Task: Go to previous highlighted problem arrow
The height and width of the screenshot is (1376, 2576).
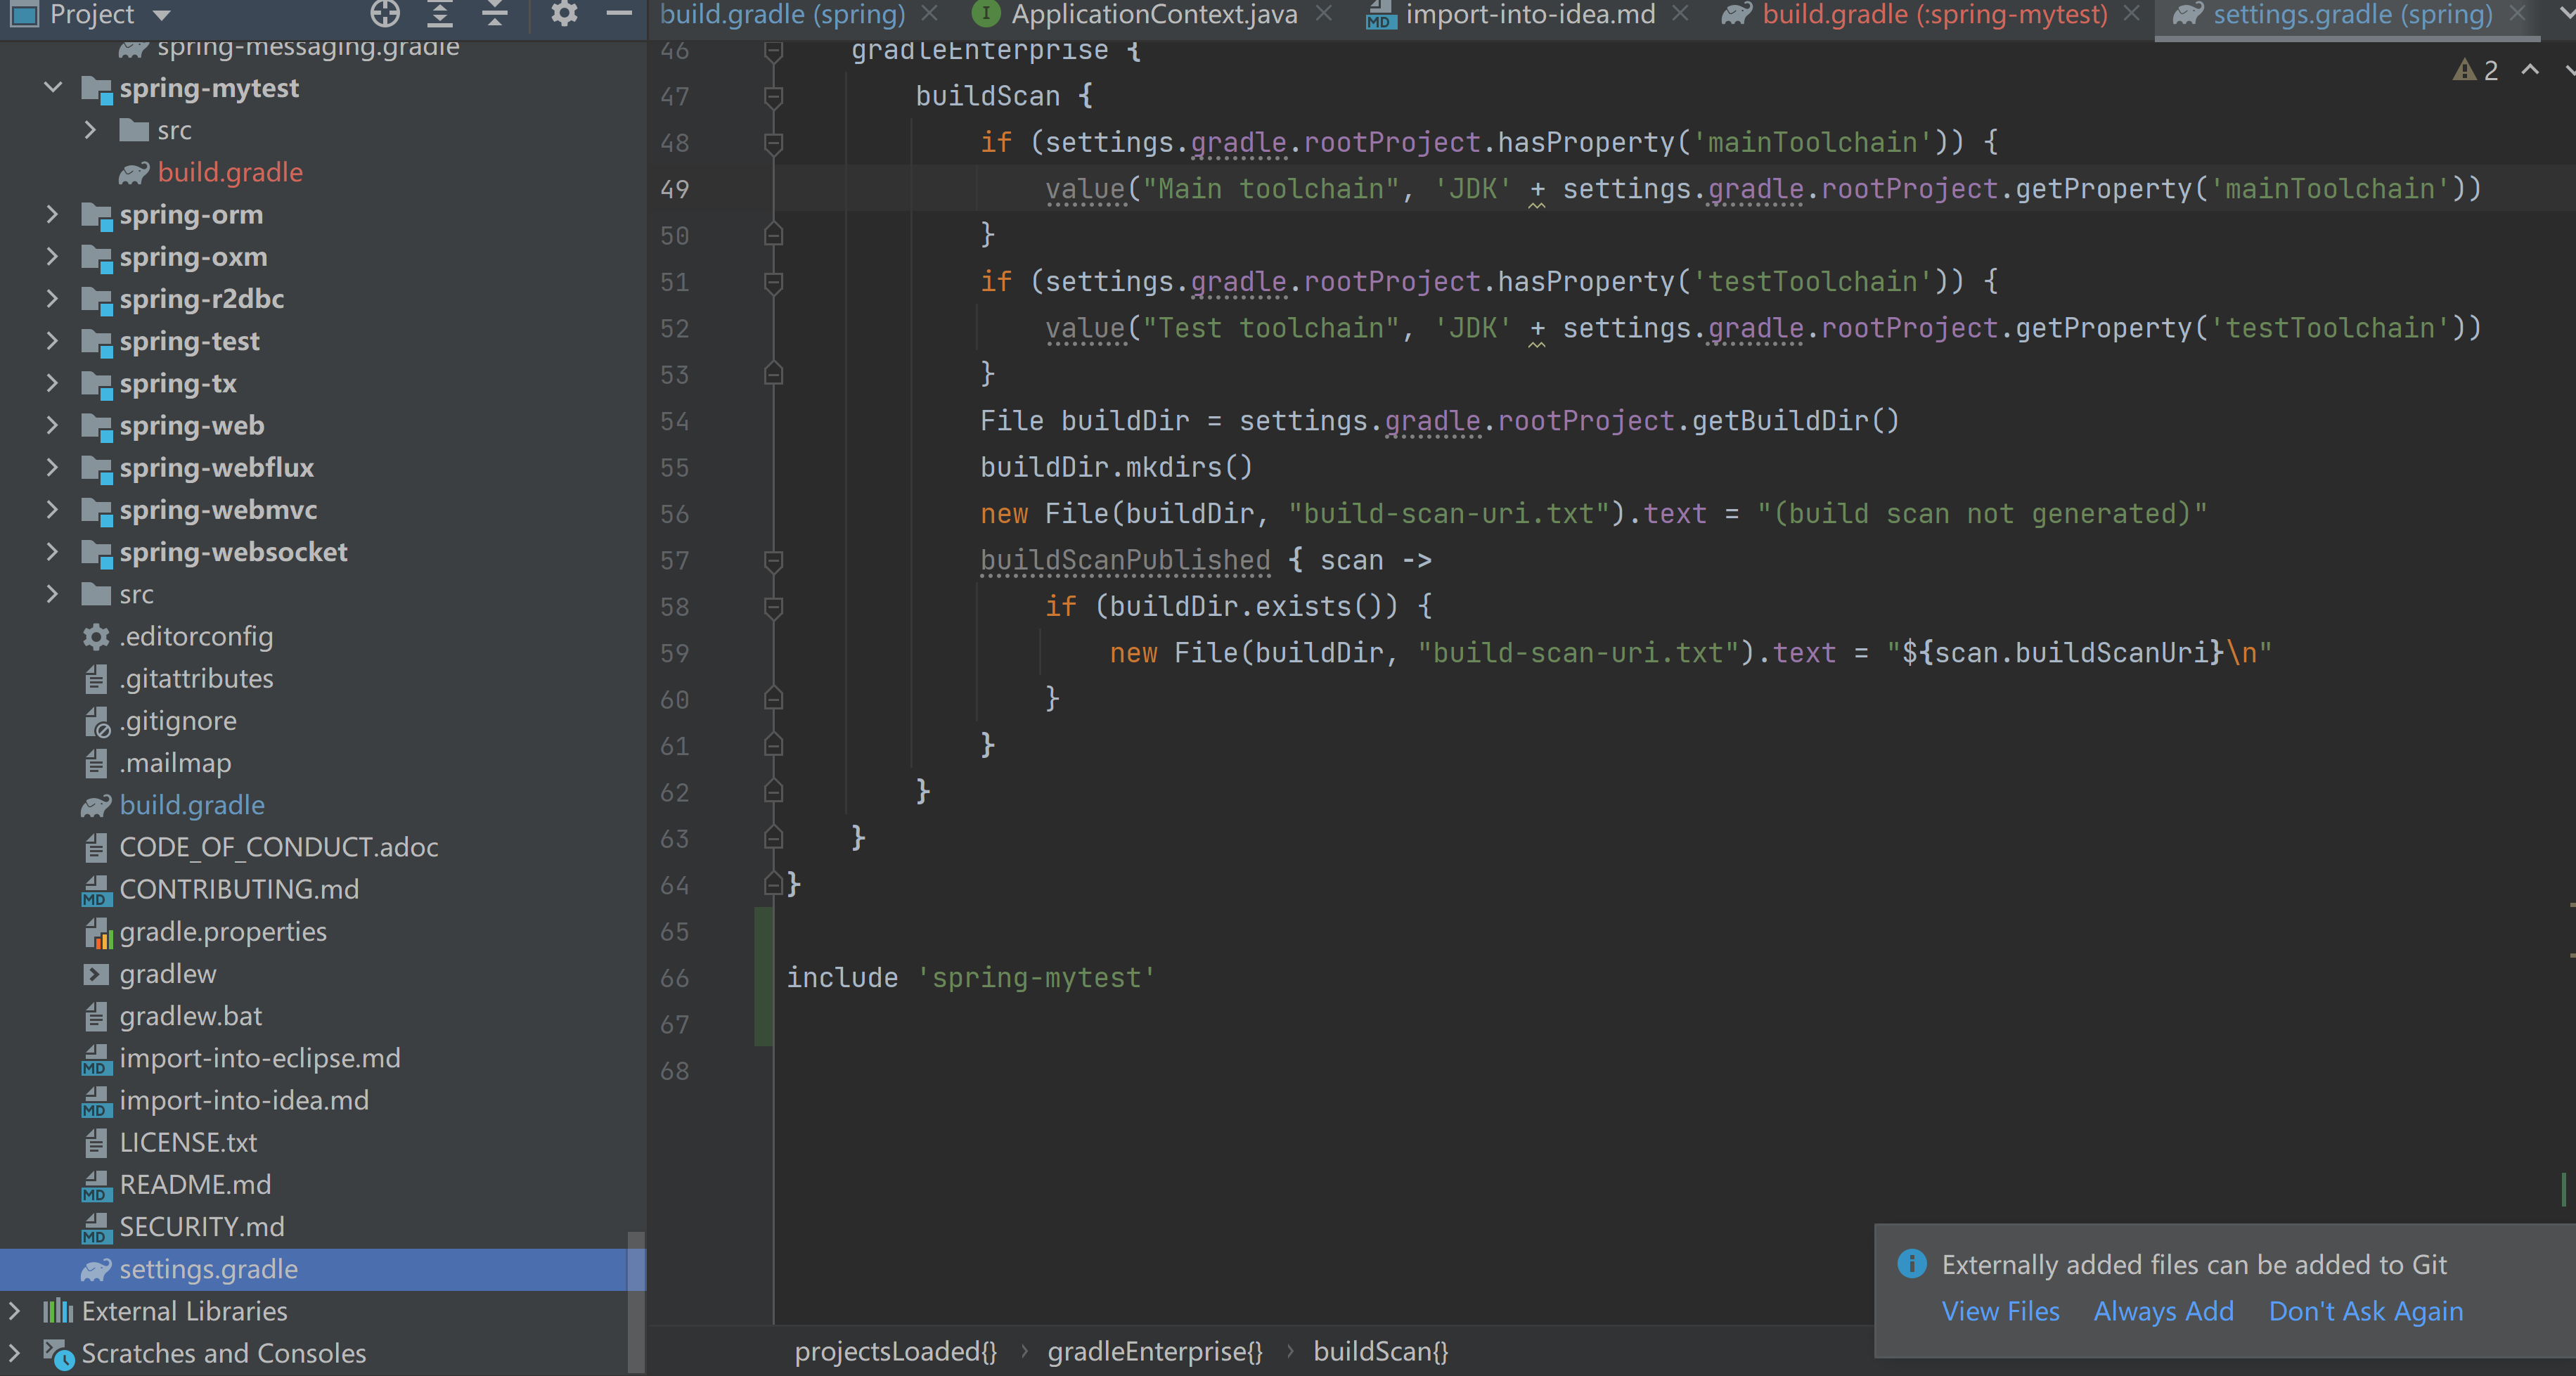Action: click(2530, 69)
